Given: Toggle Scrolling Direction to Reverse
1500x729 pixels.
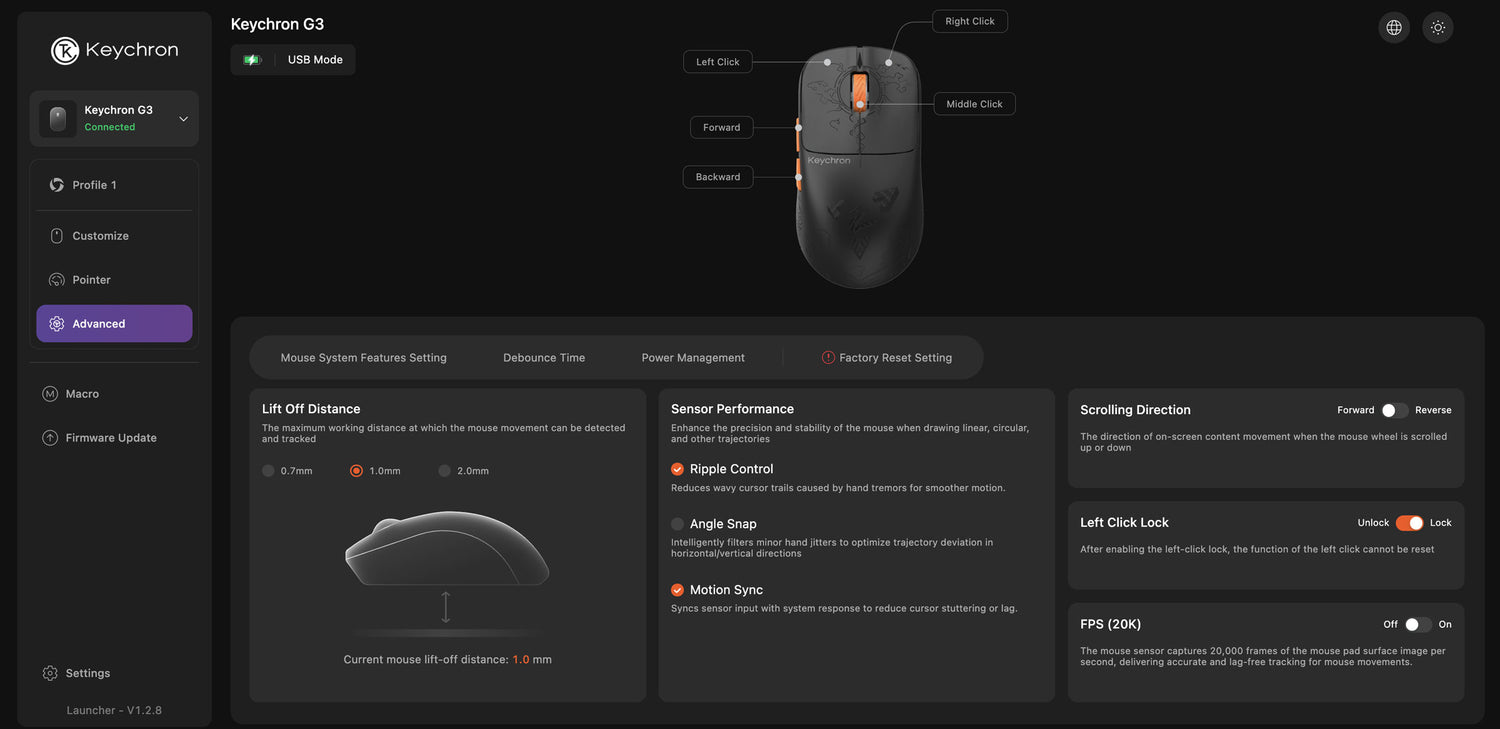Looking at the screenshot, I should point(1395,410).
